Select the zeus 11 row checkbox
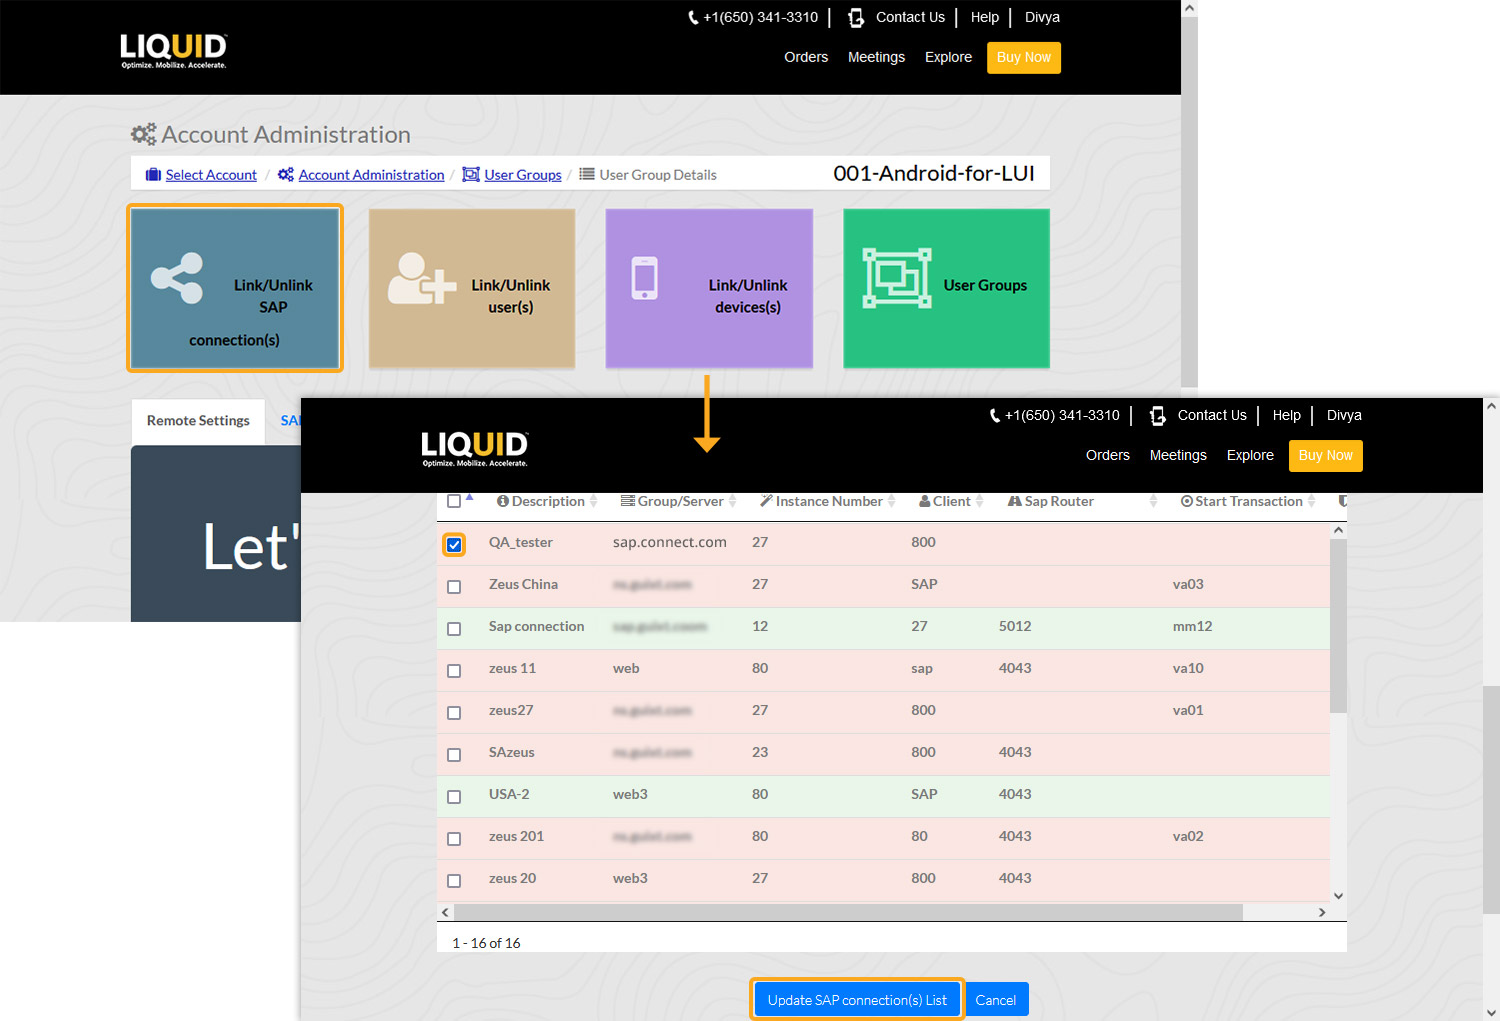Image resolution: width=1500 pixels, height=1021 pixels. (x=454, y=671)
